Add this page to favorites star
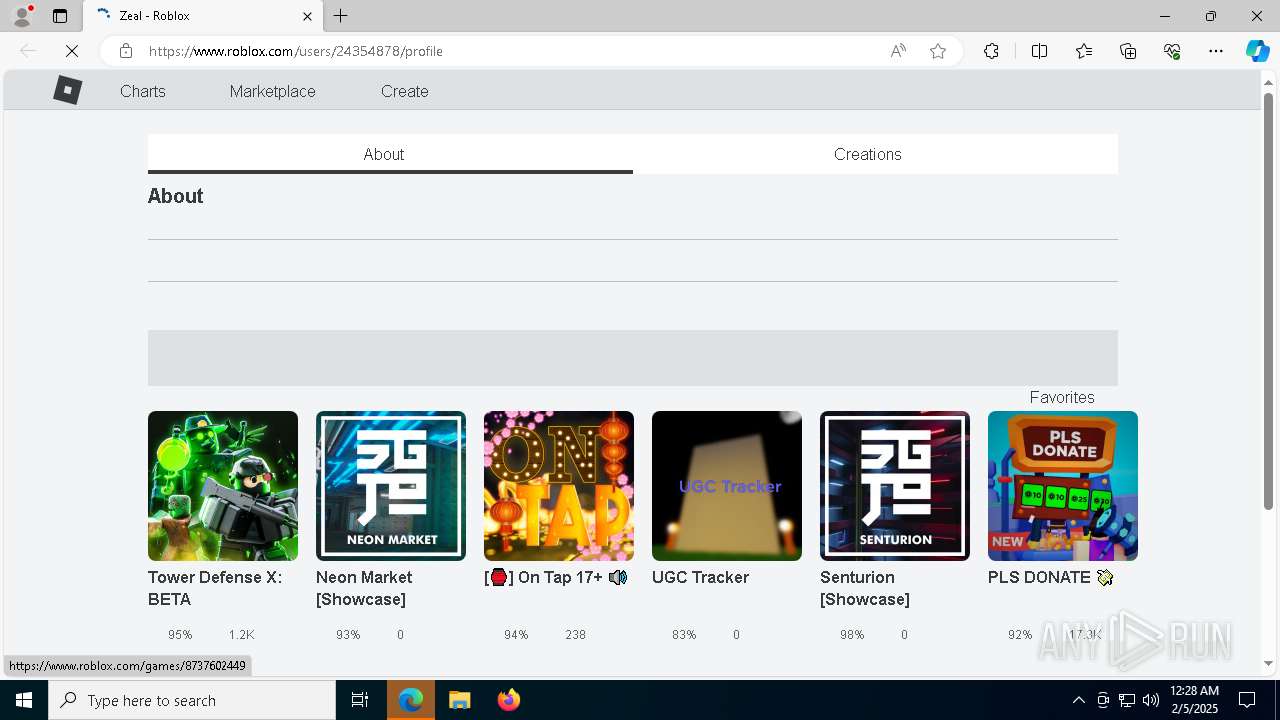Screen dimensions: 1280x720 click(938, 51)
